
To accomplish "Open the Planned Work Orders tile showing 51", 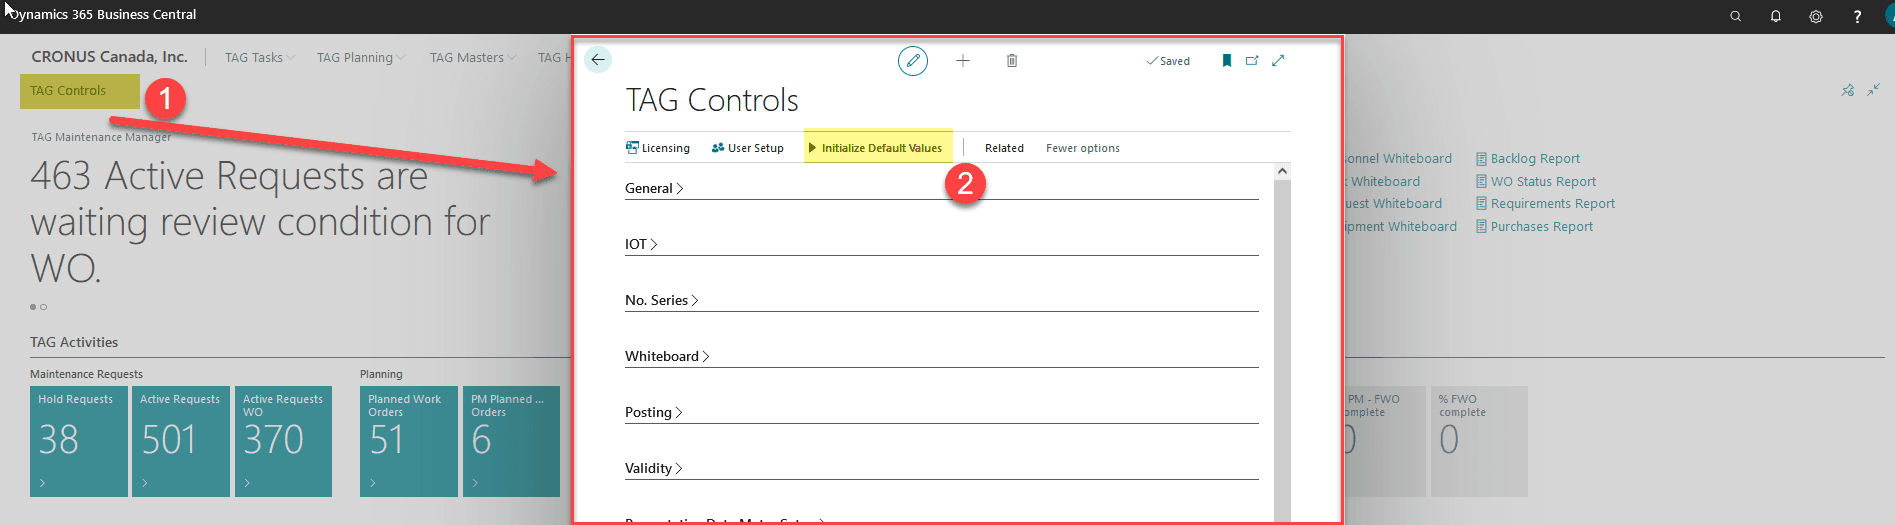I will pos(409,441).
